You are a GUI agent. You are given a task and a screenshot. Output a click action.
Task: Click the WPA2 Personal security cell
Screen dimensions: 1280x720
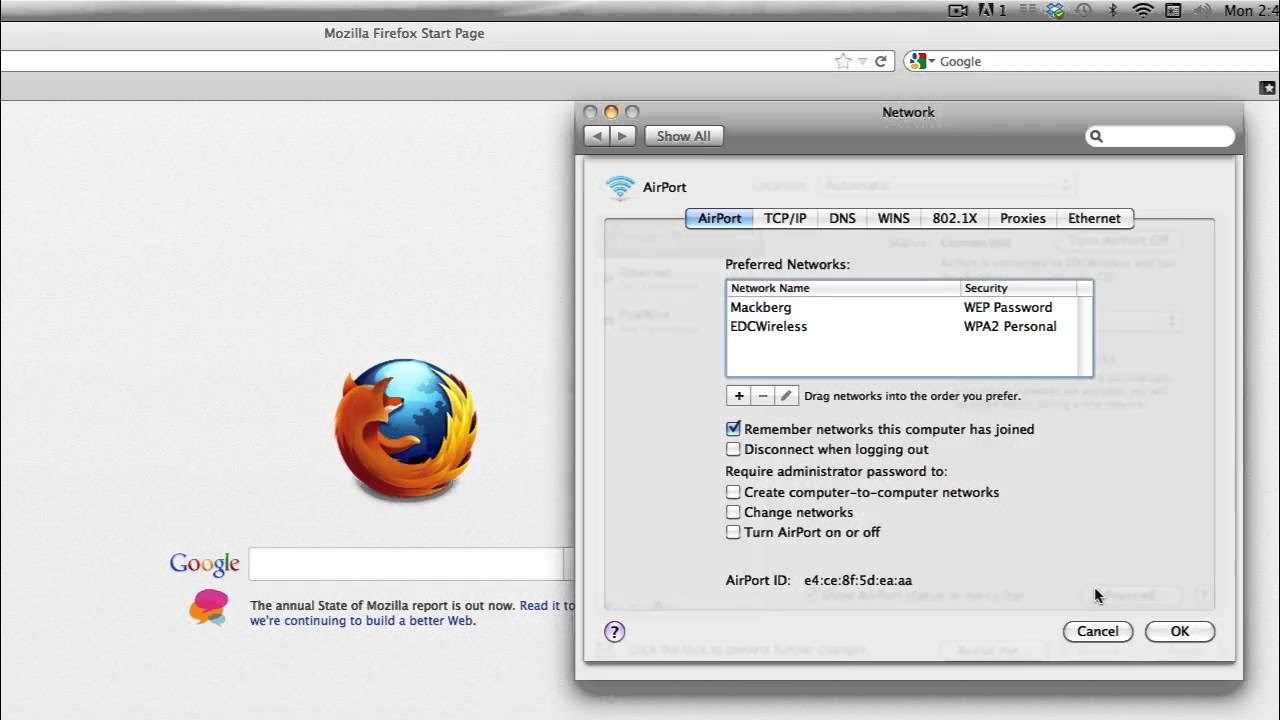(x=1010, y=326)
